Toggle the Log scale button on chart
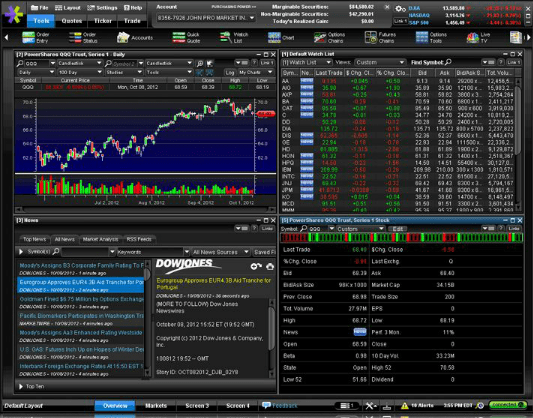 pyautogui.click(x=230, y=72)
